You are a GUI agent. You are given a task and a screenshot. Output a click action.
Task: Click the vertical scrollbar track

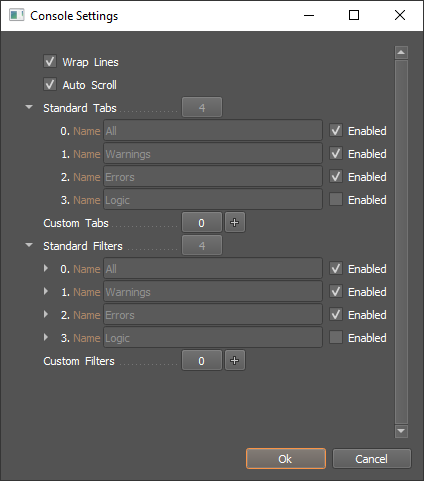coord(401,242)
